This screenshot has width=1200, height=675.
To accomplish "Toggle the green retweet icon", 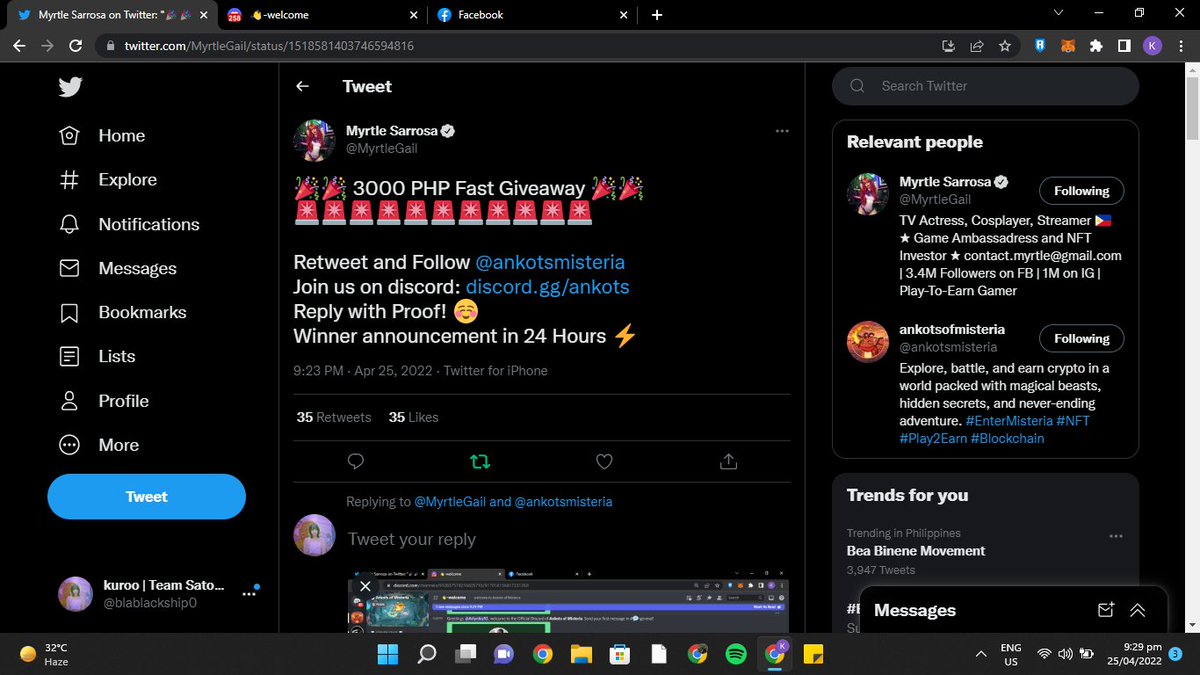I will click(480, 461).
